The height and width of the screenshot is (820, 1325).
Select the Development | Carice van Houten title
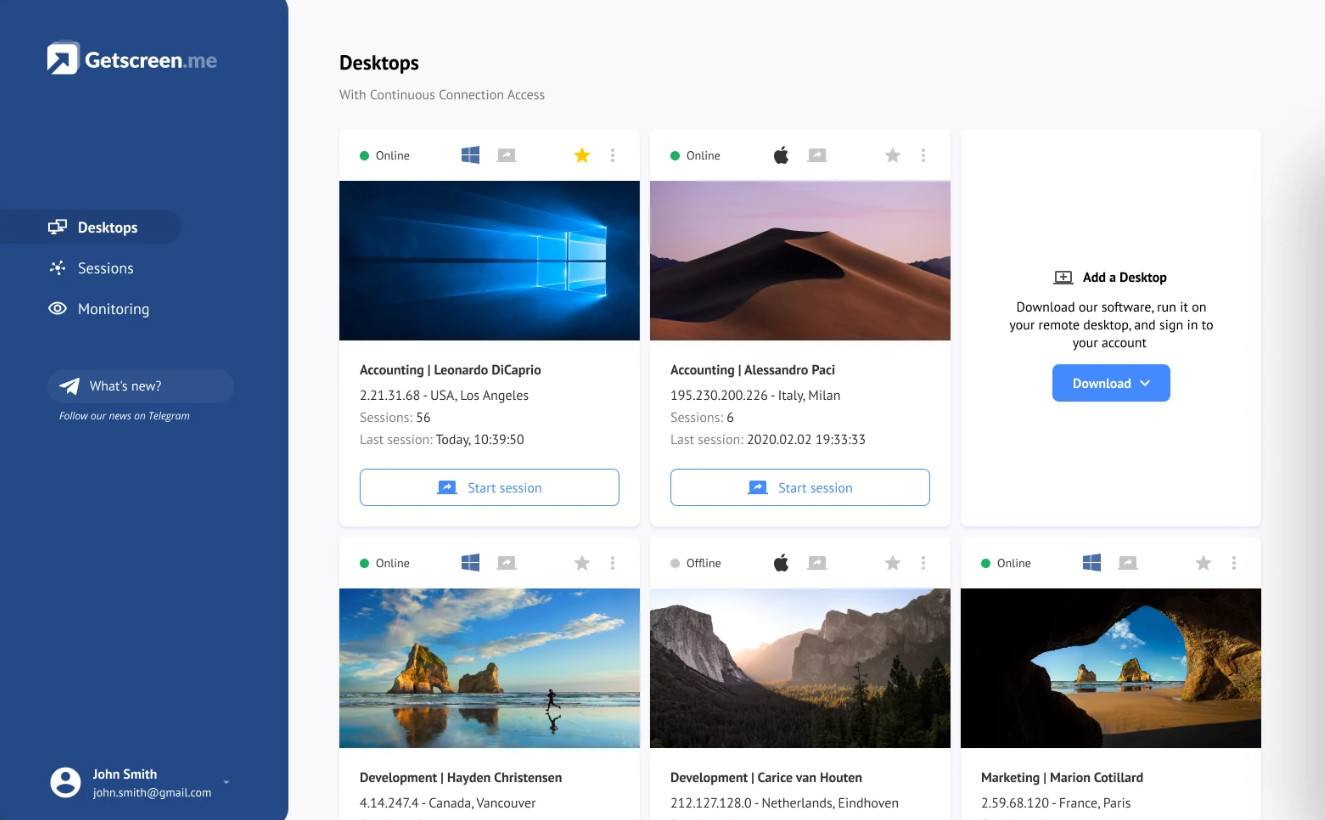click(766, 778)
